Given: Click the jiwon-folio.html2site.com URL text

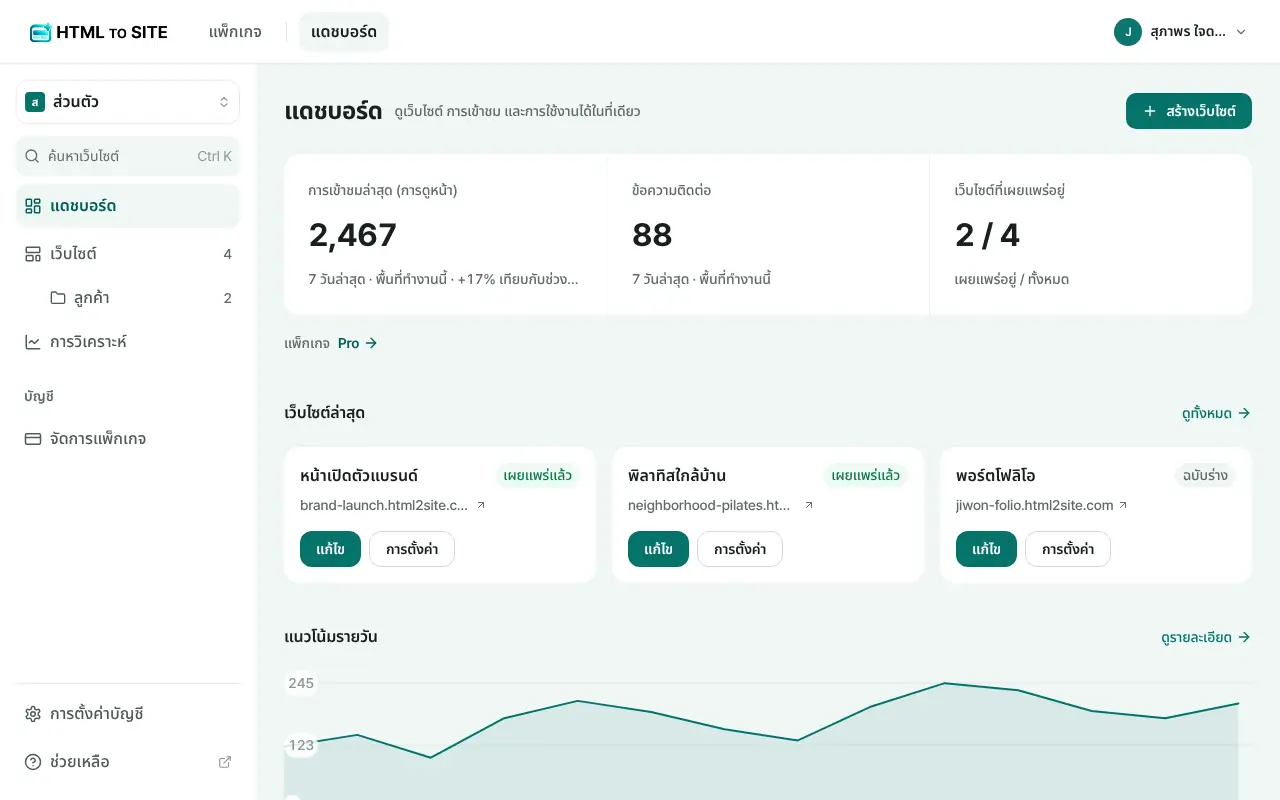Looking at the screenshot, I should click(x=1035, y=505).
